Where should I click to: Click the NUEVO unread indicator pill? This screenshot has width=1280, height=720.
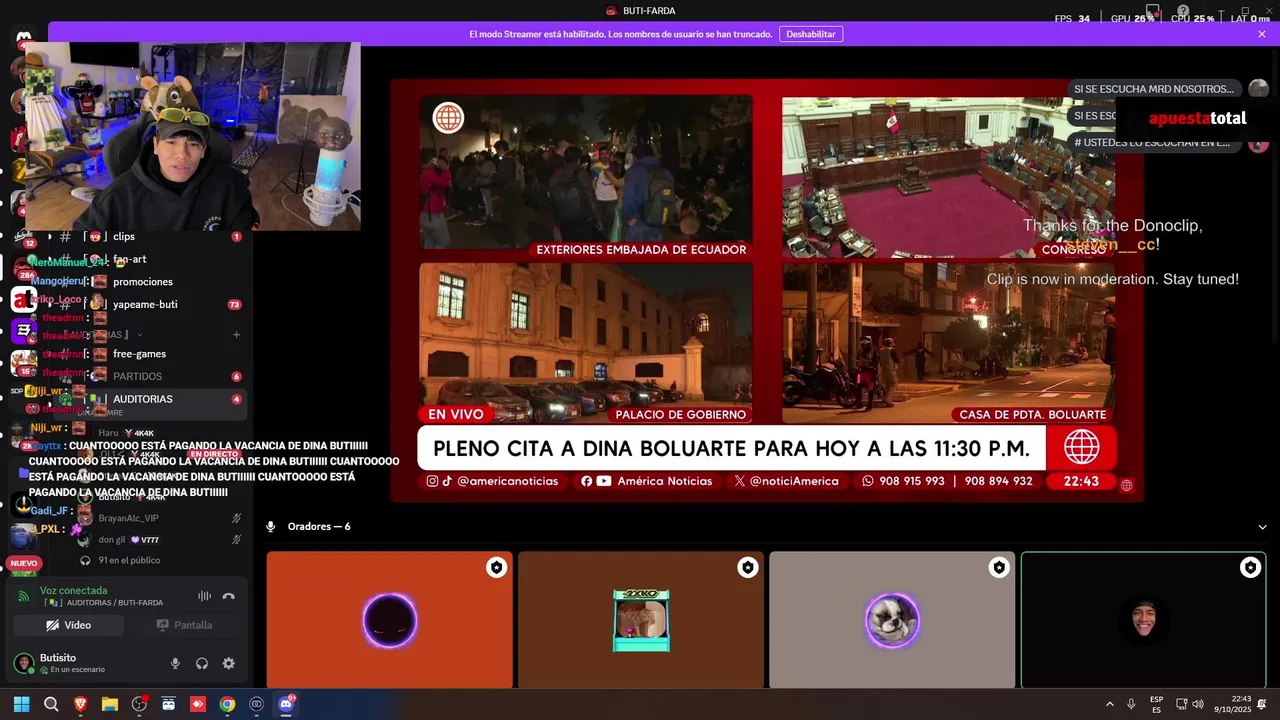pos(23,564)
